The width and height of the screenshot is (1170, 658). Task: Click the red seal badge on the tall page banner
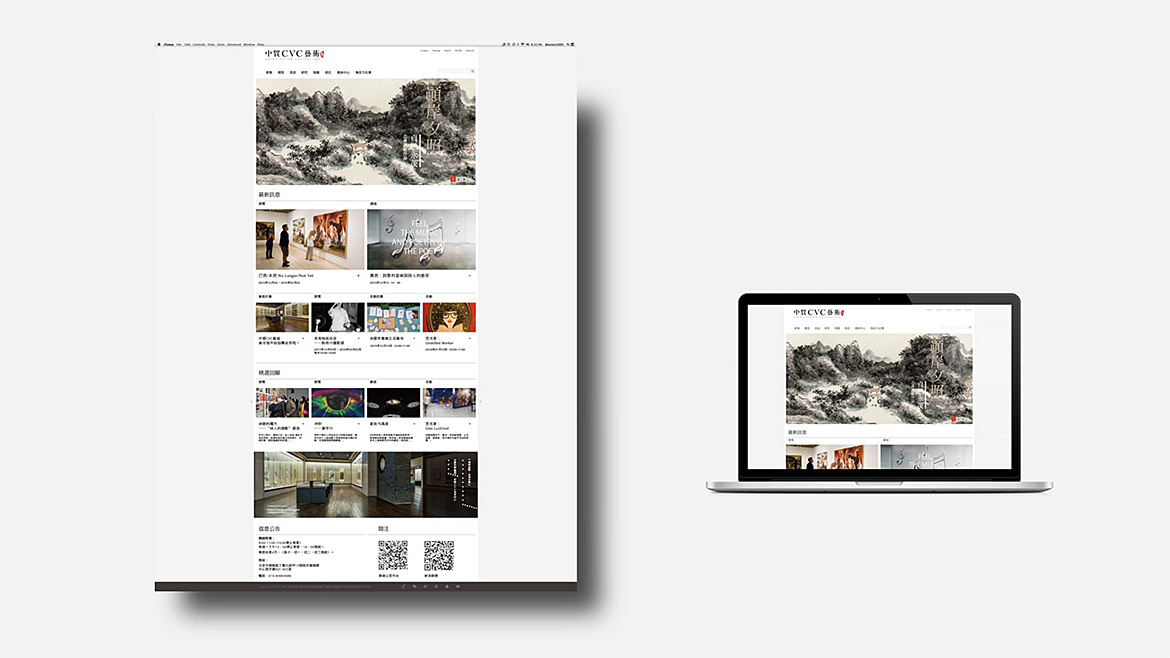coord(453,179)
